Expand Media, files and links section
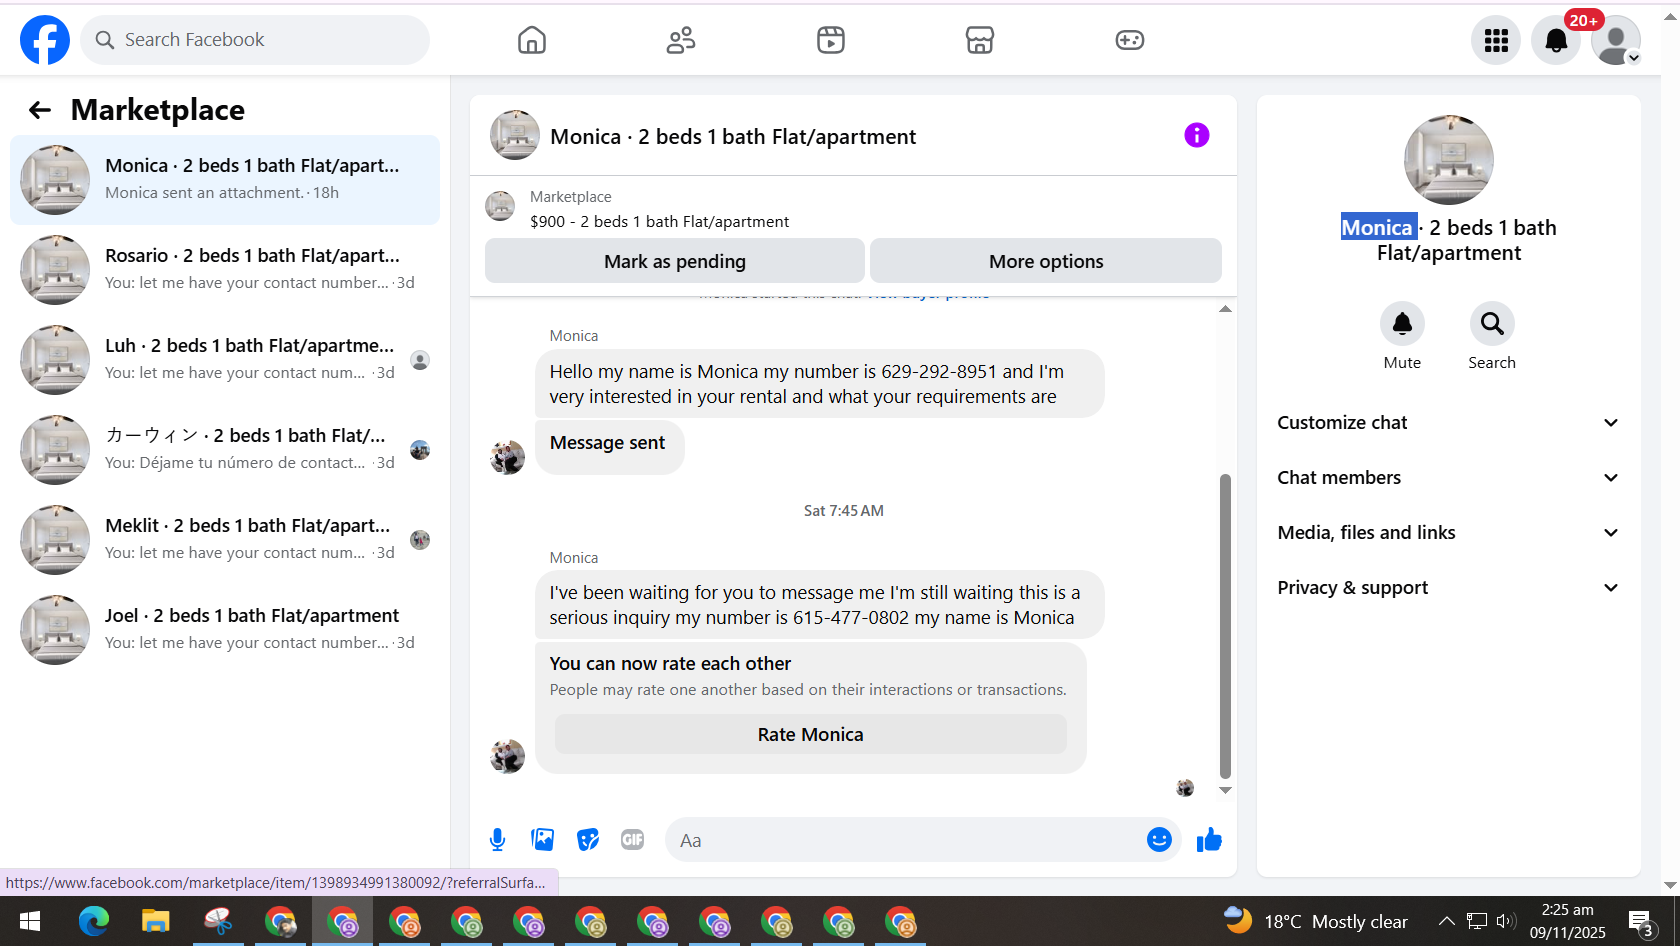This screenshot has height=946, width=1680. (x=1448, y=533)
